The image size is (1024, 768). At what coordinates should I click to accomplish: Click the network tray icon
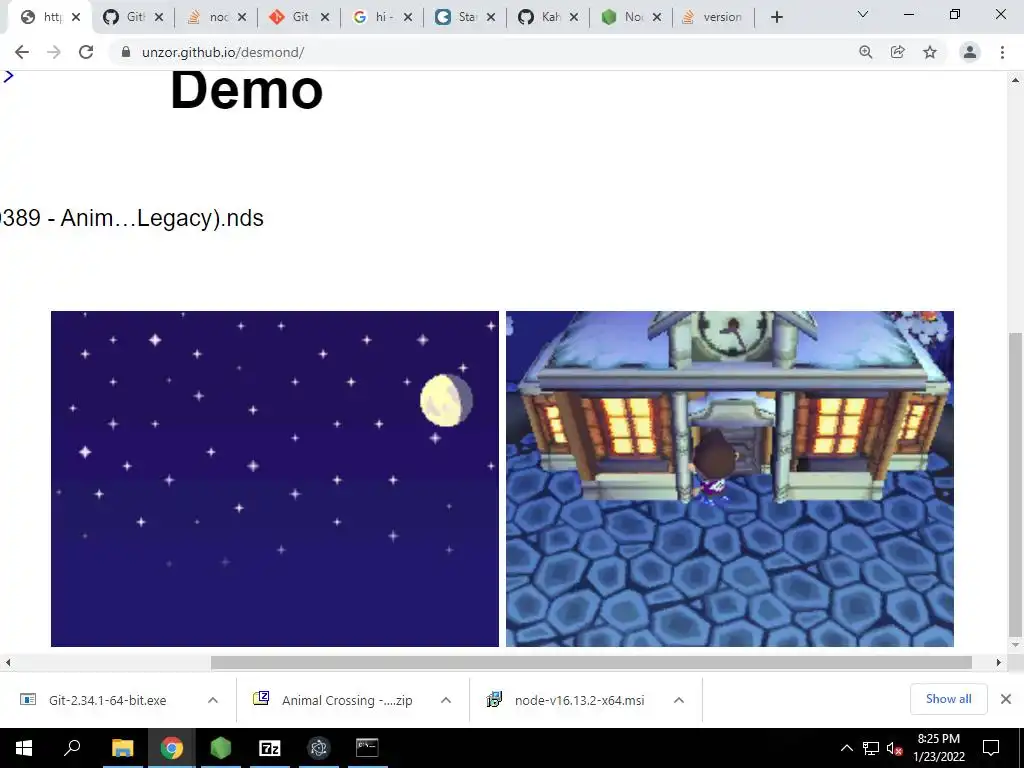point(871,748)
